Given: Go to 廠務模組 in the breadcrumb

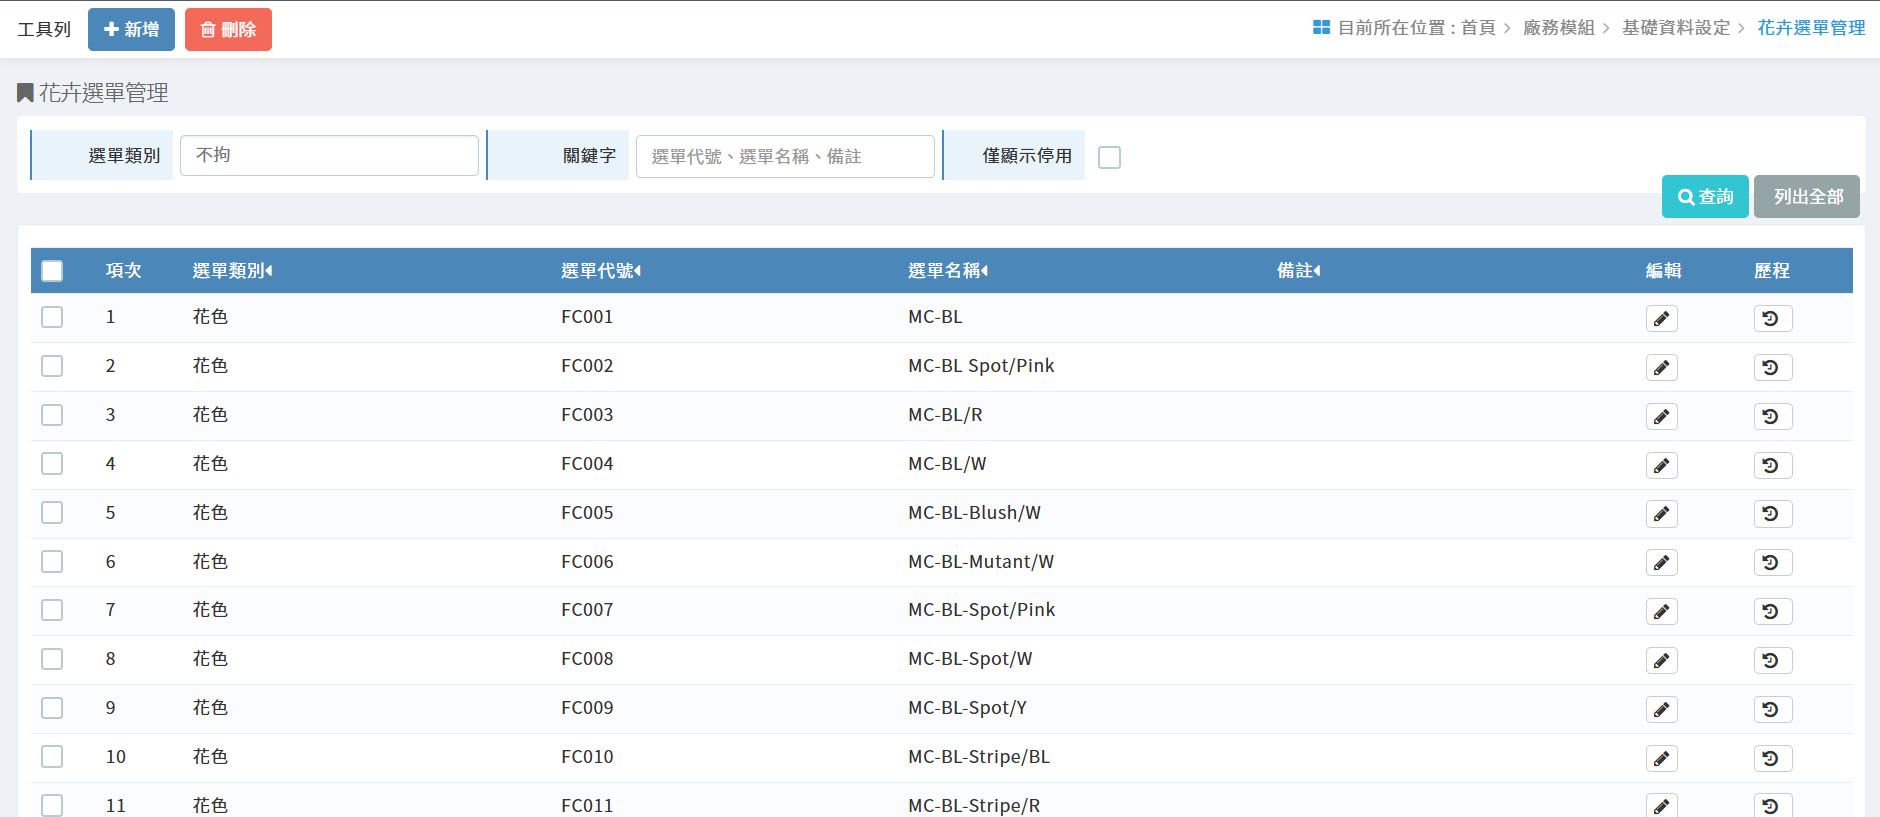Looking at the screenshot, I should pos(1558,28).
